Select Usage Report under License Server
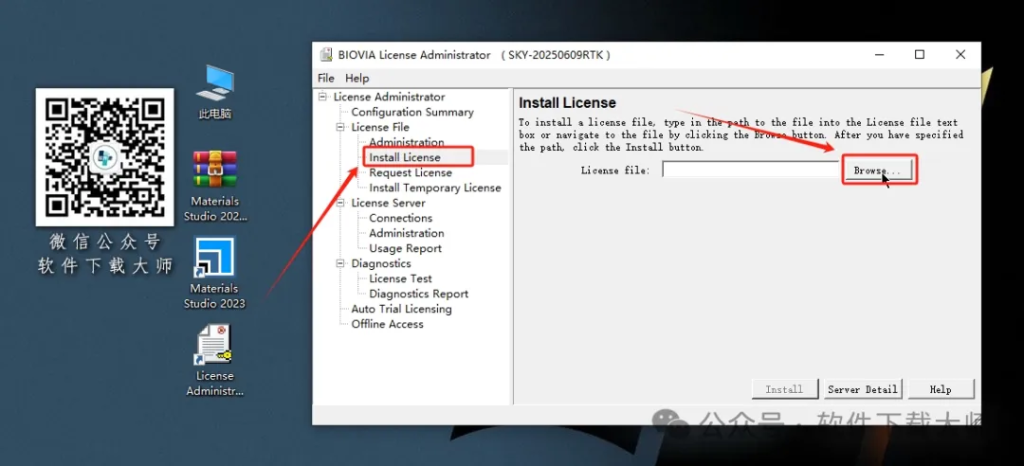 405,249
